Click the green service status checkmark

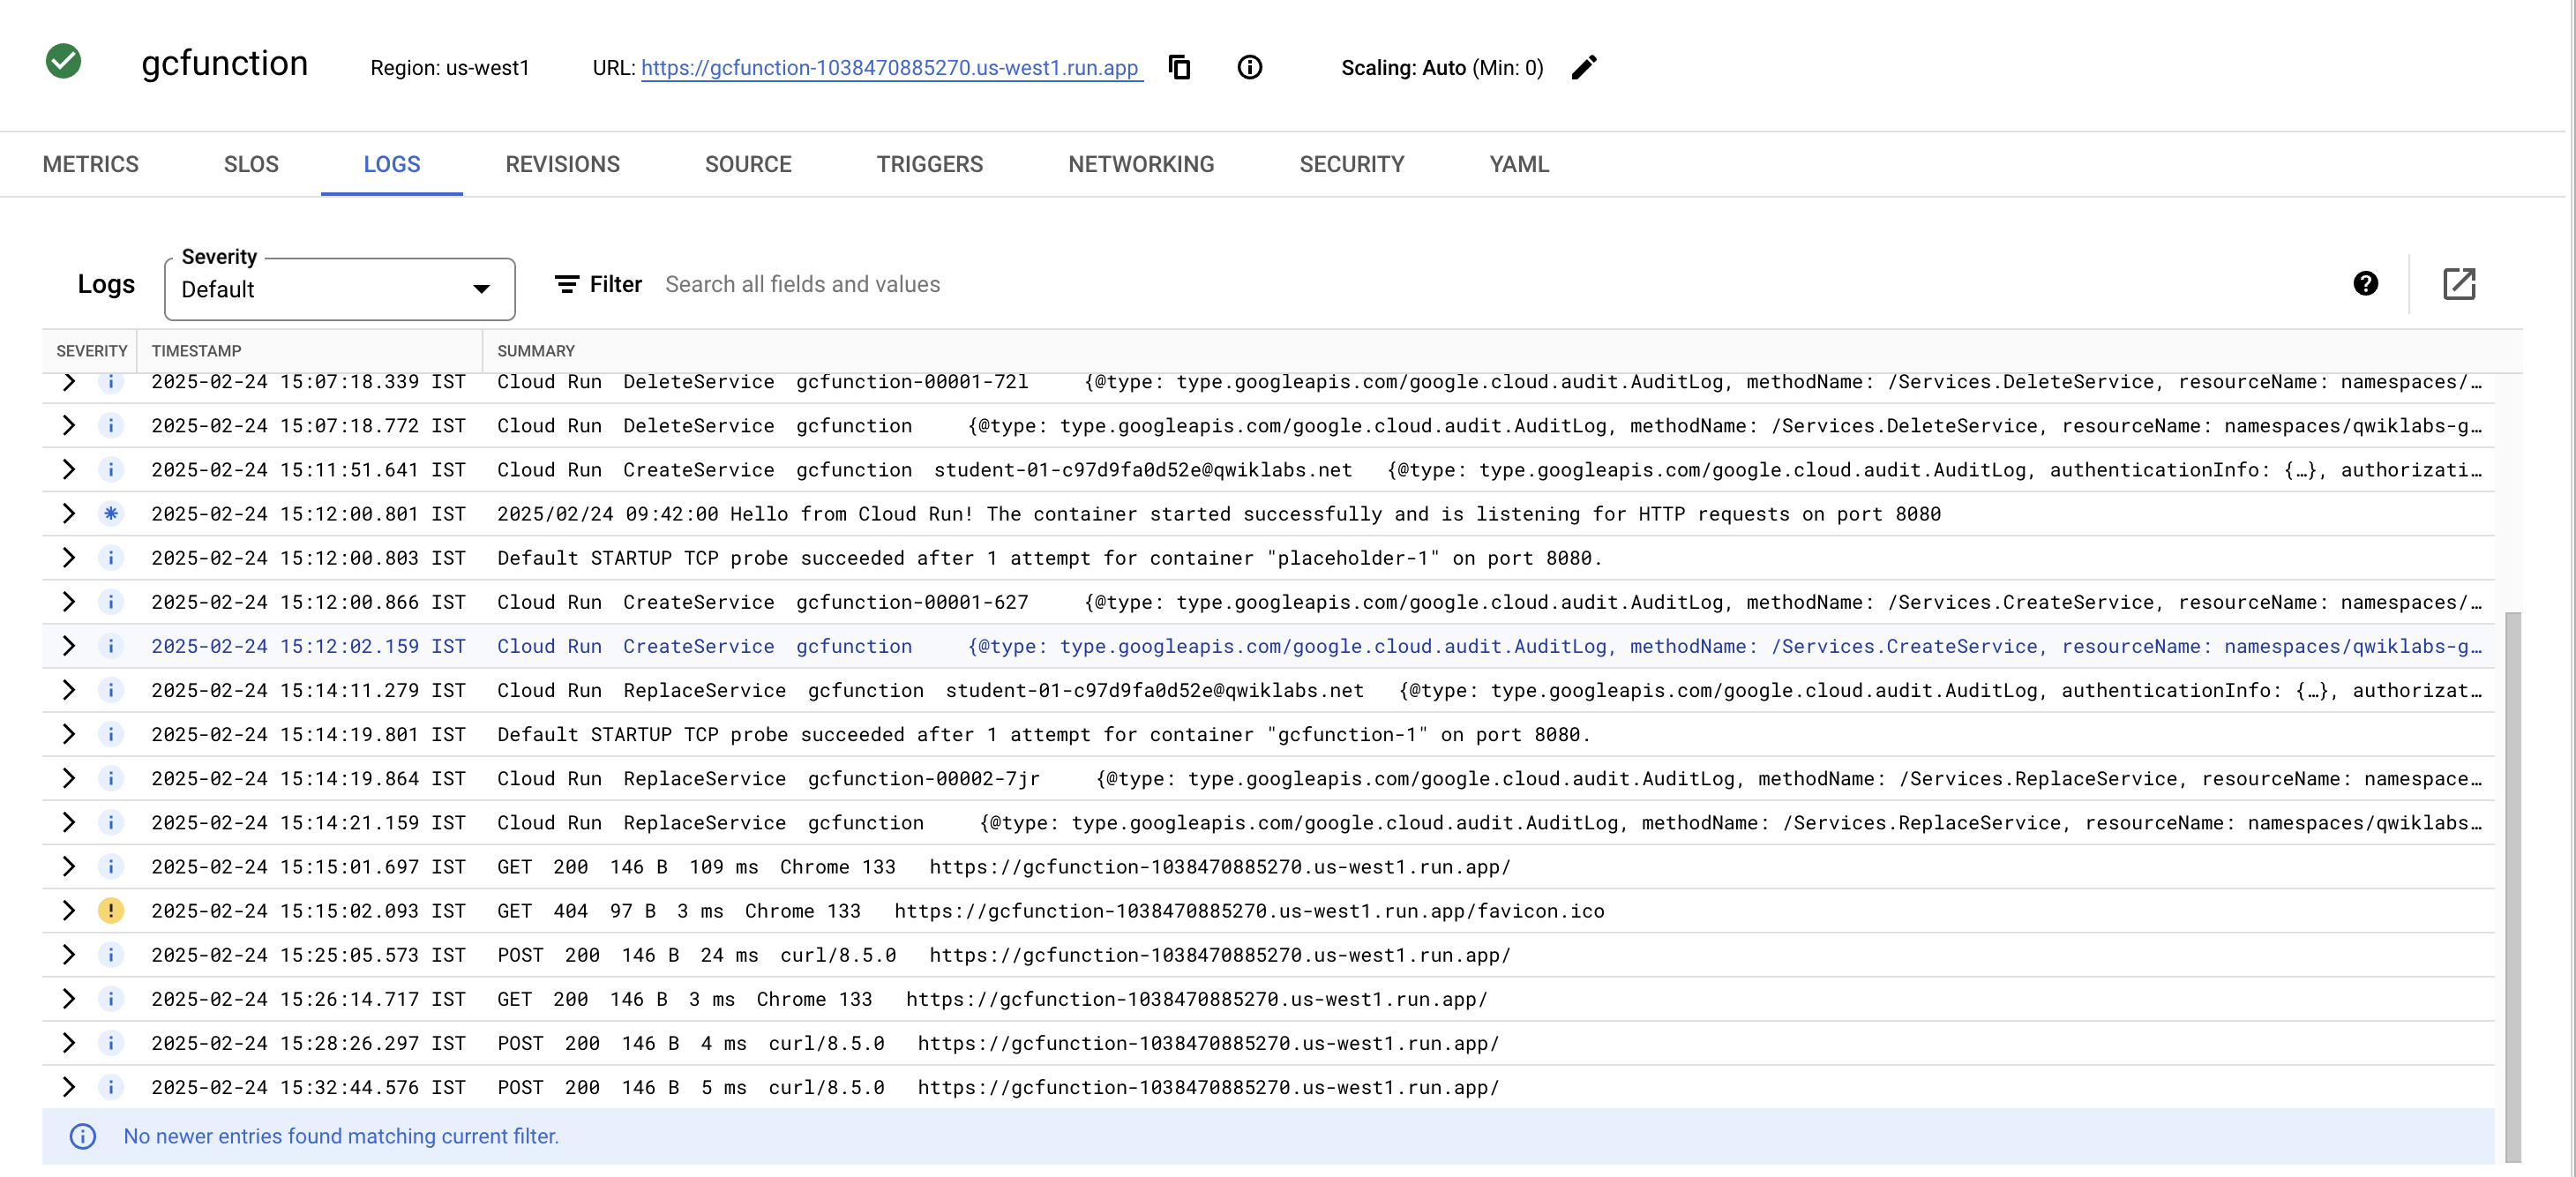click(63, 61)
